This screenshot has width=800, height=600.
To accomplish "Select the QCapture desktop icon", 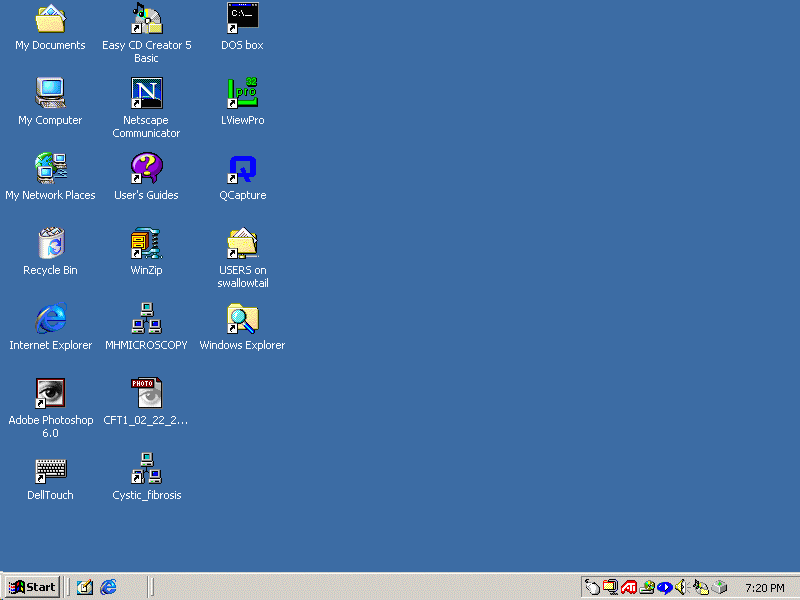I will click(x=242, y=169).
